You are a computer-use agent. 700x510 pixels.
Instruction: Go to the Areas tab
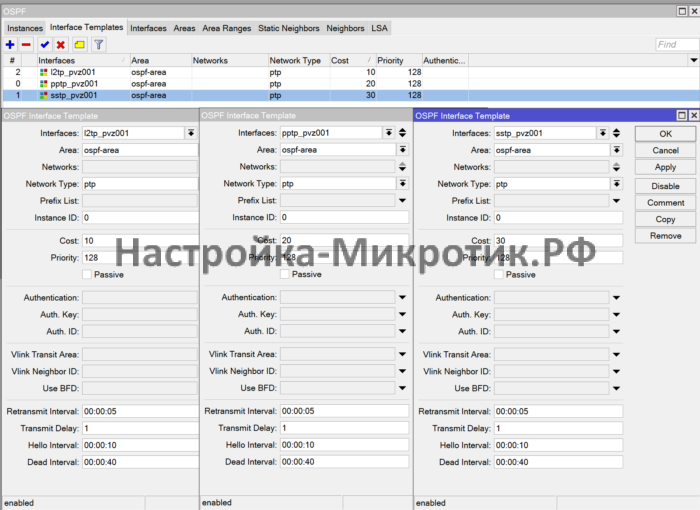(x=184, y=28)
